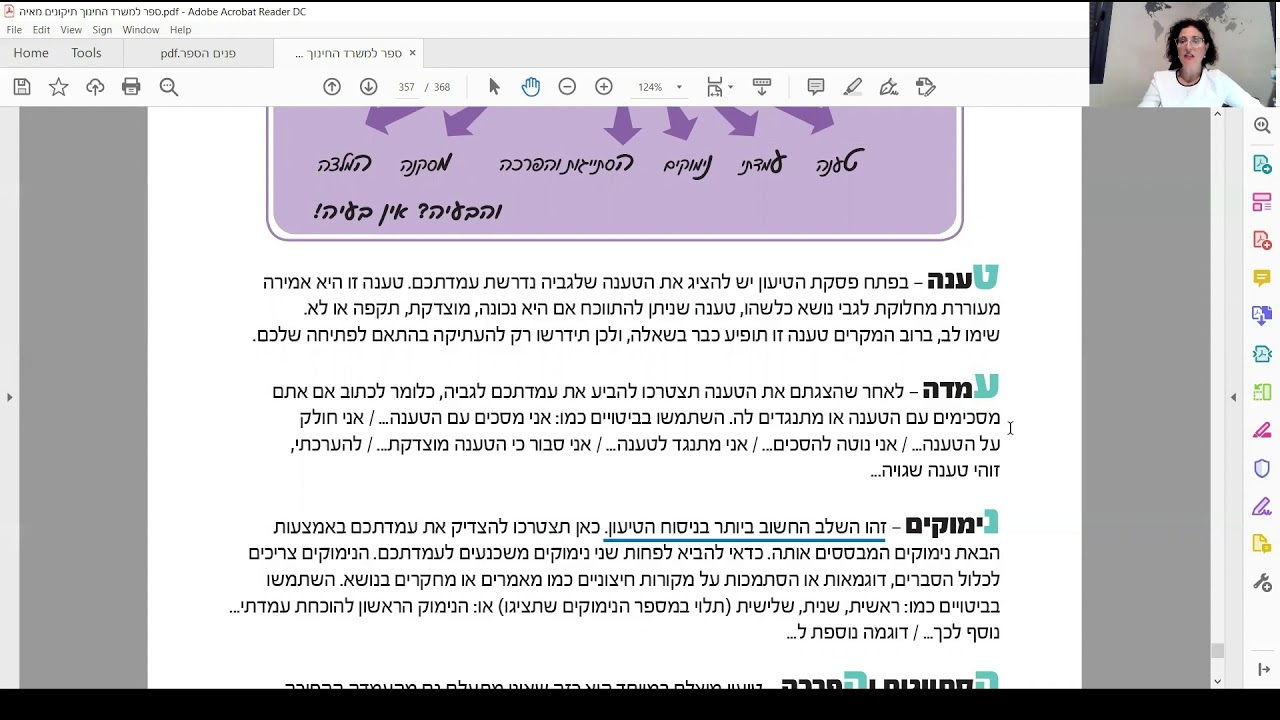The height and width of the screenshot is (720, 1280).
Task: Click the scrollbar down arrow at bottom
Action: tap(1217, 681)
